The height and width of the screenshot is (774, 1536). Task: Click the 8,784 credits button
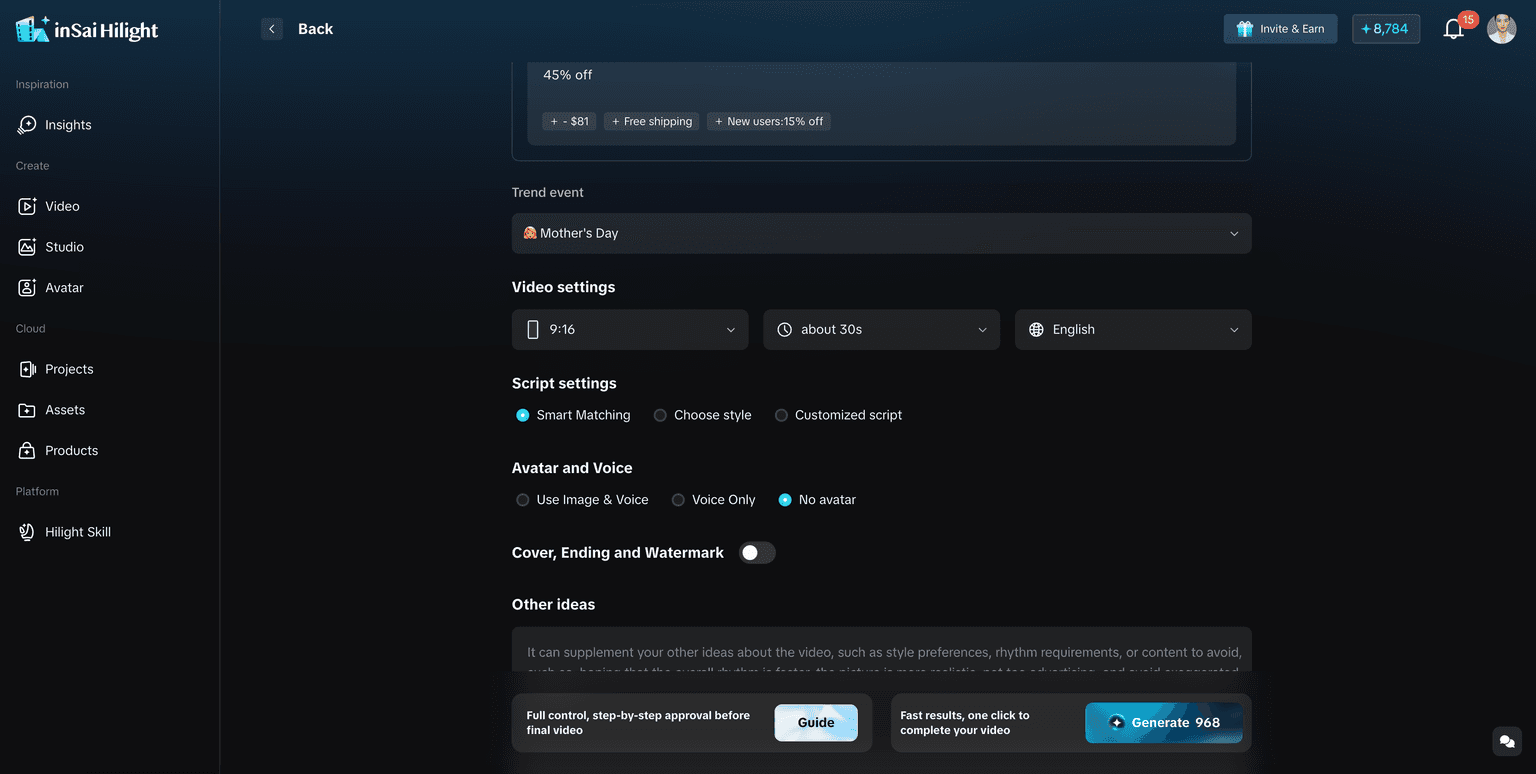[1386, 29]
